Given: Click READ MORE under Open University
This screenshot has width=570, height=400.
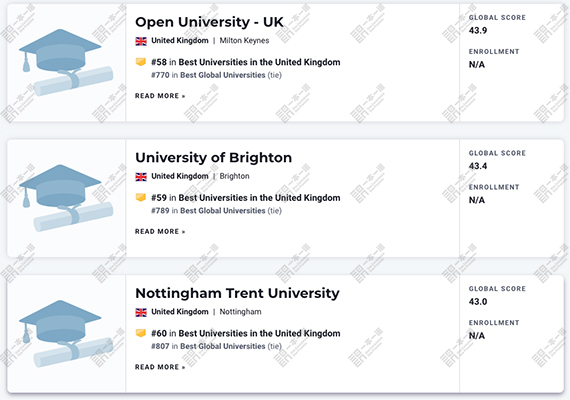Looking at the screenshot, I should point(160,96).
